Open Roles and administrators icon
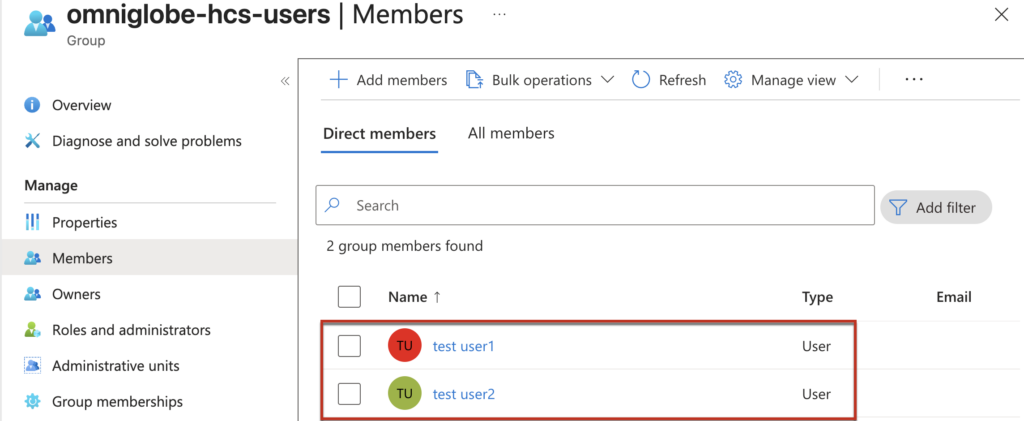1024x421 pixels. click(x=32, y=330)
